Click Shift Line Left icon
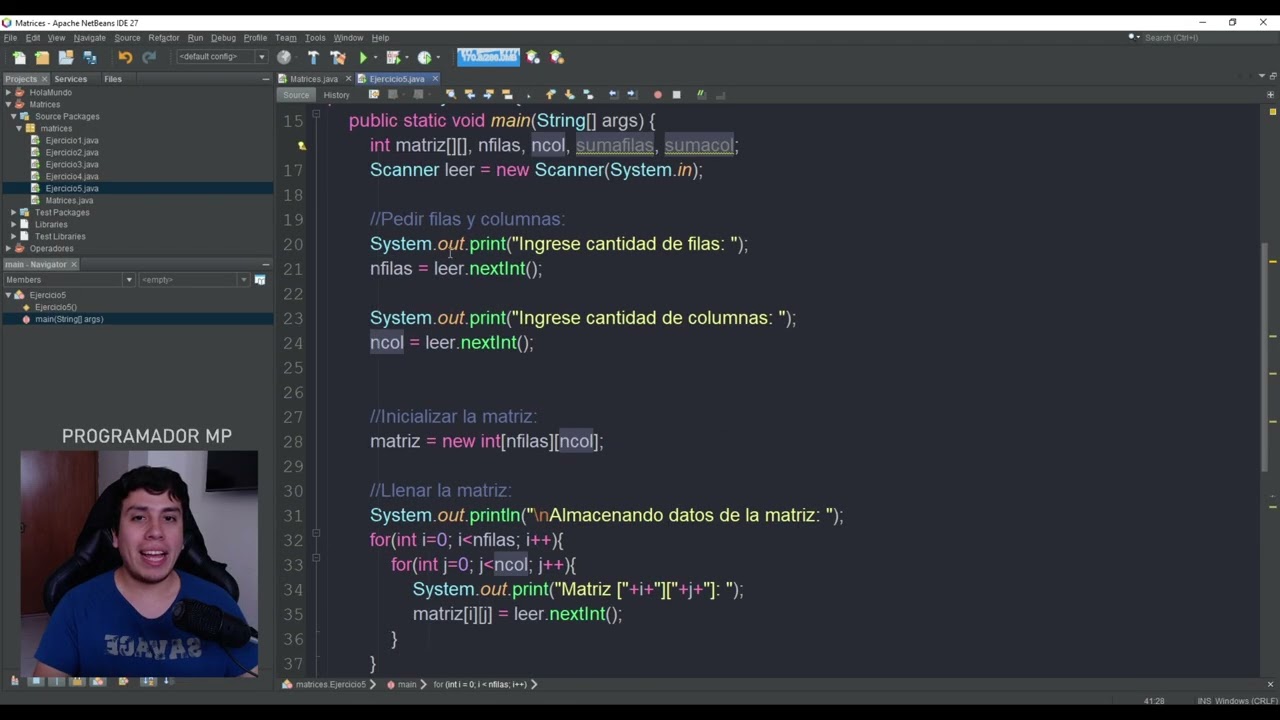The image size is (1280, 720). (613, 95)
